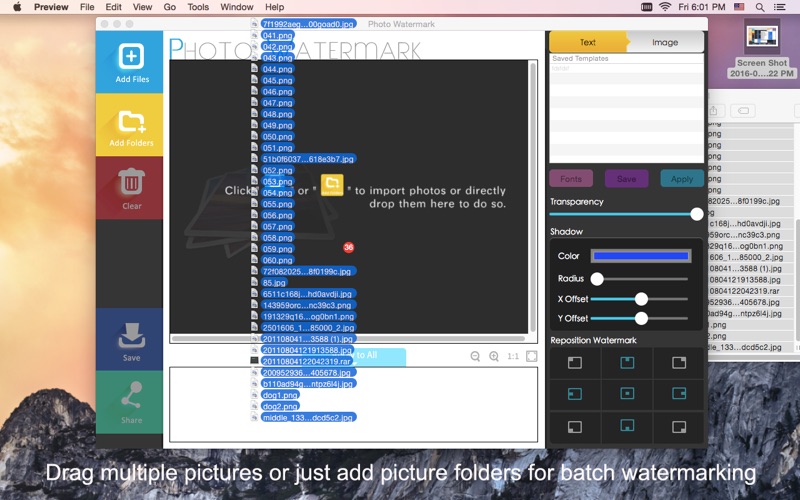Click the vertical scrollbar of preview area
This screenshot has height=500, width=800.
pyautogui.click(x=533, y=196)
